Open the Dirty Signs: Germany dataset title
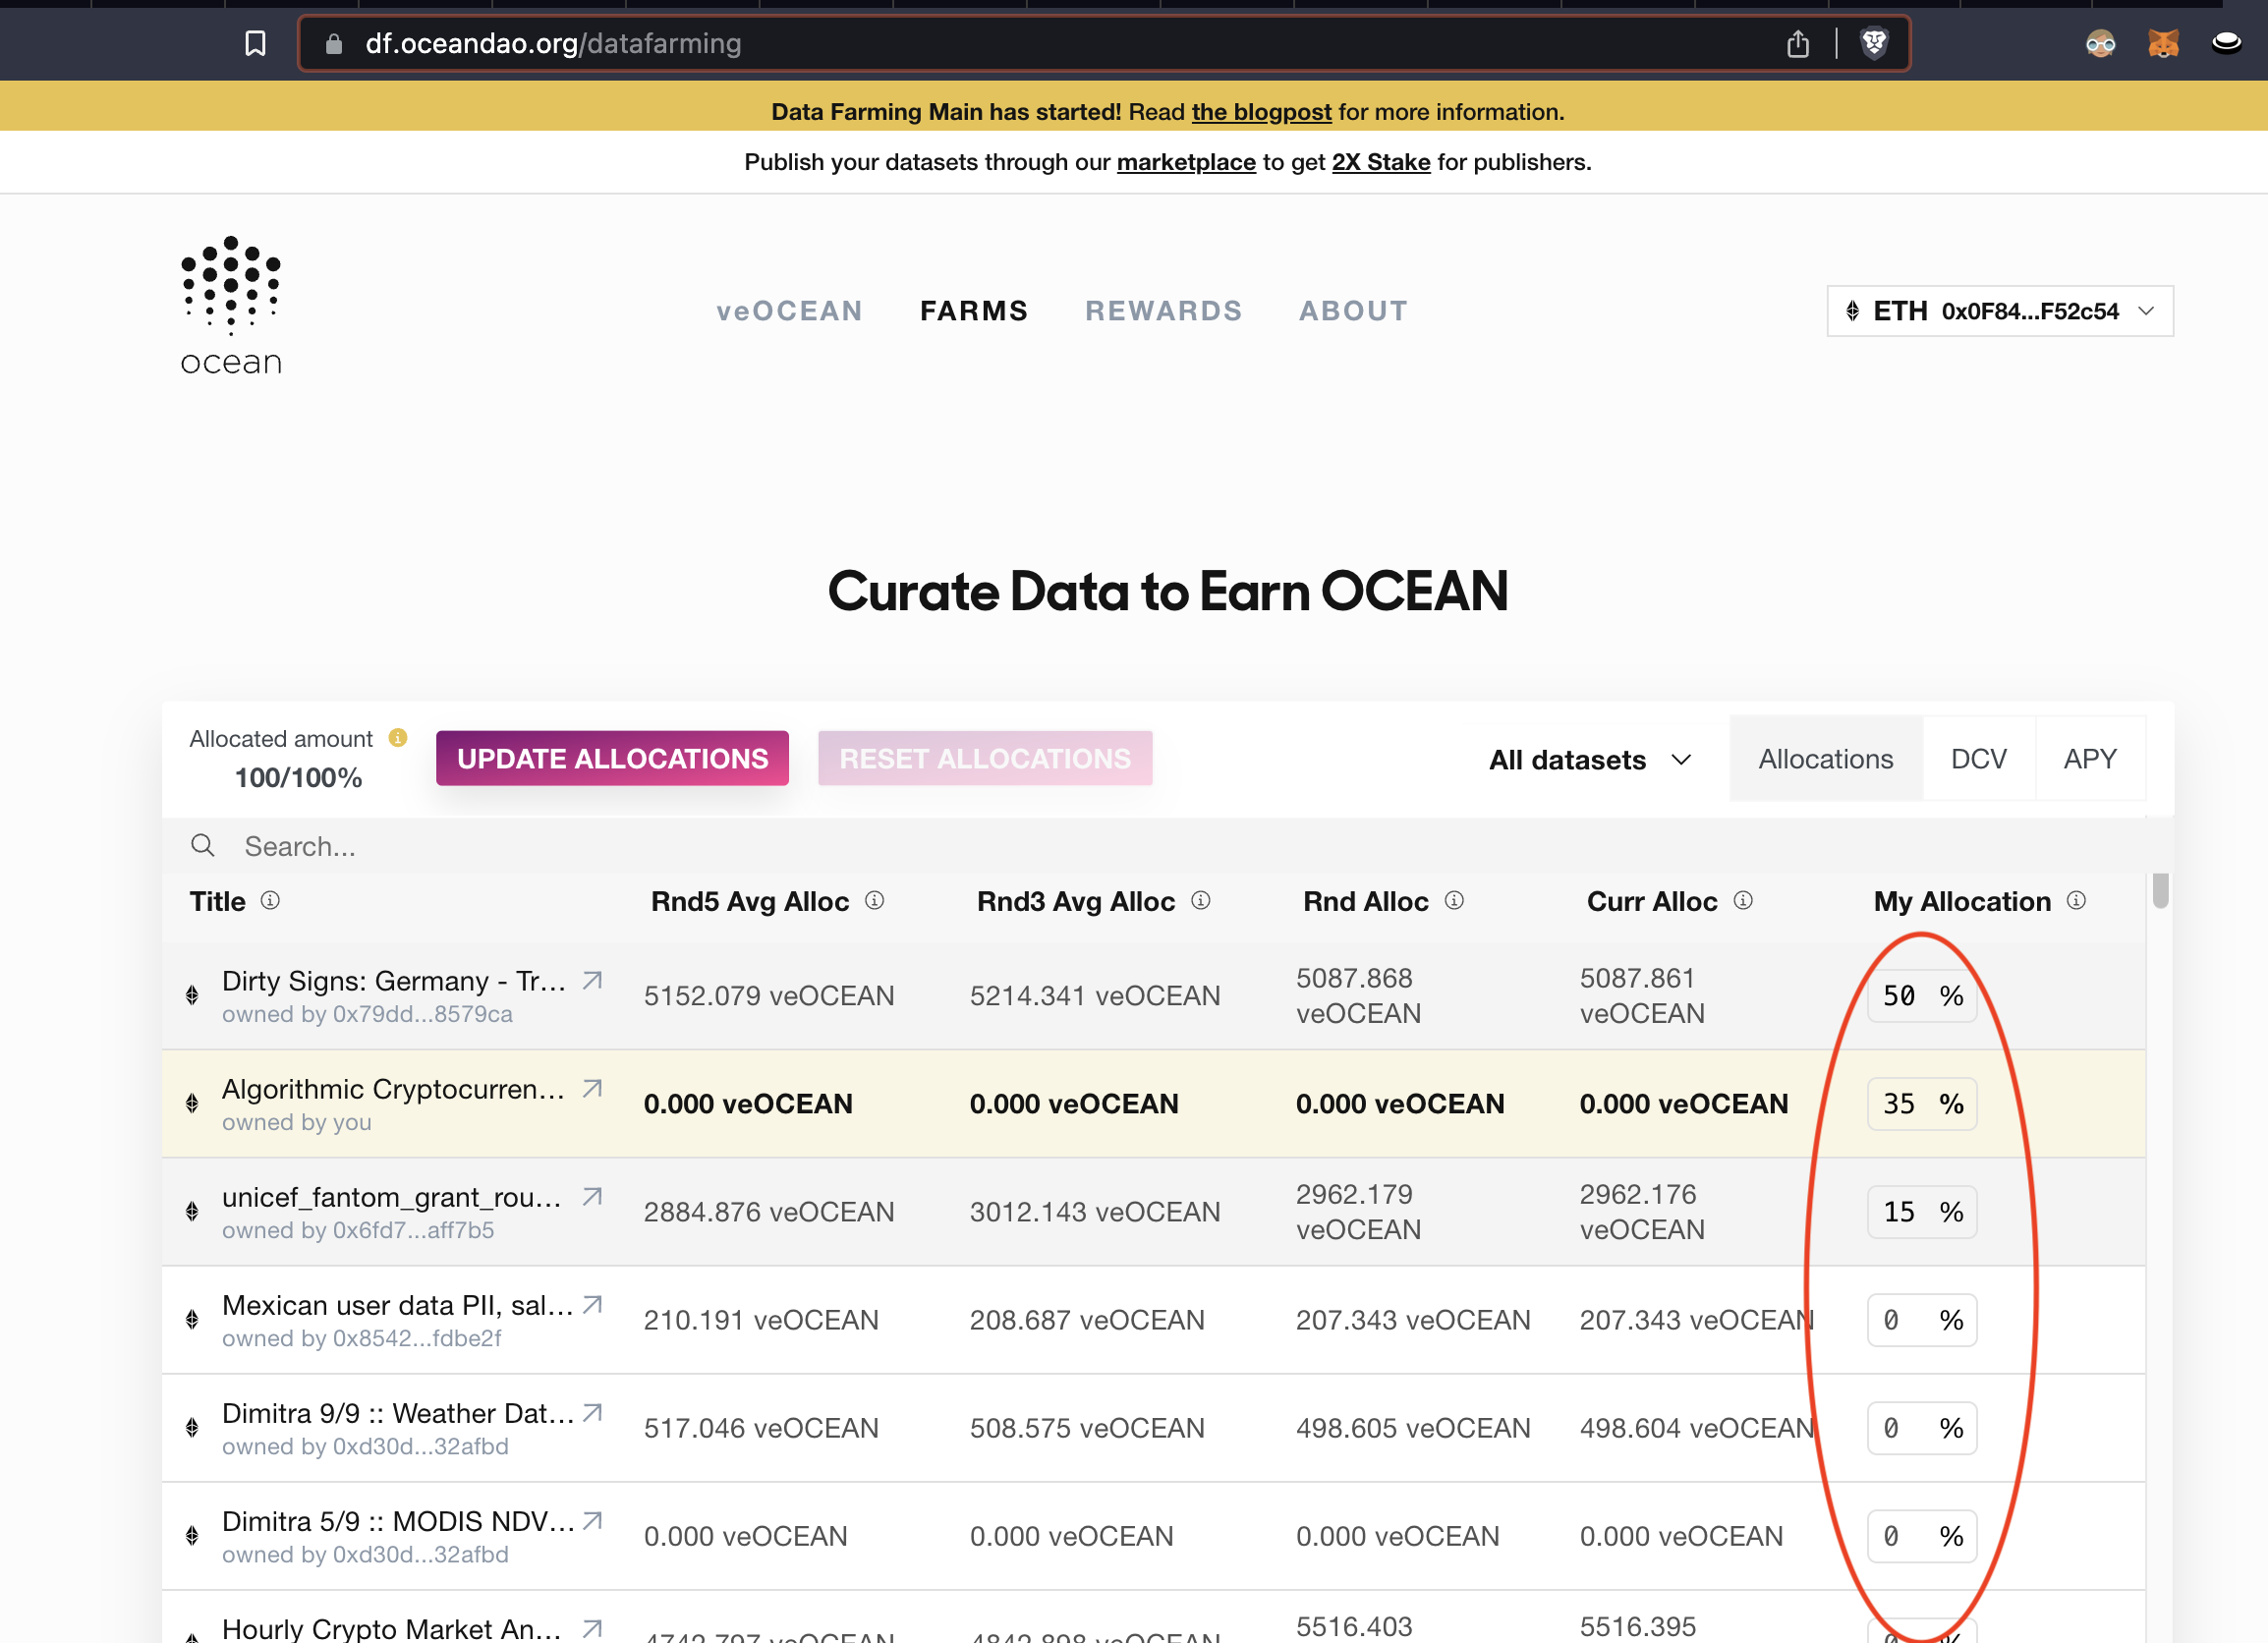The width and height of the screenshot is (2268, 1643). (x=394, y=980)
